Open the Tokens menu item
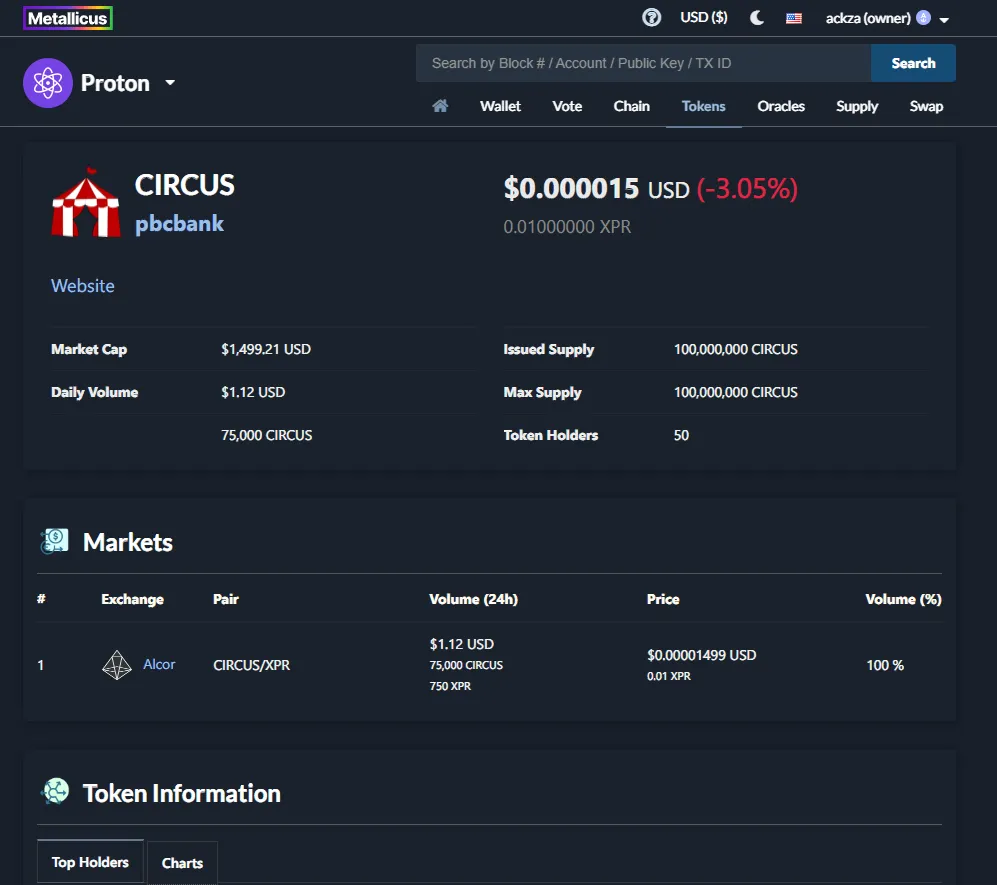 703,106
